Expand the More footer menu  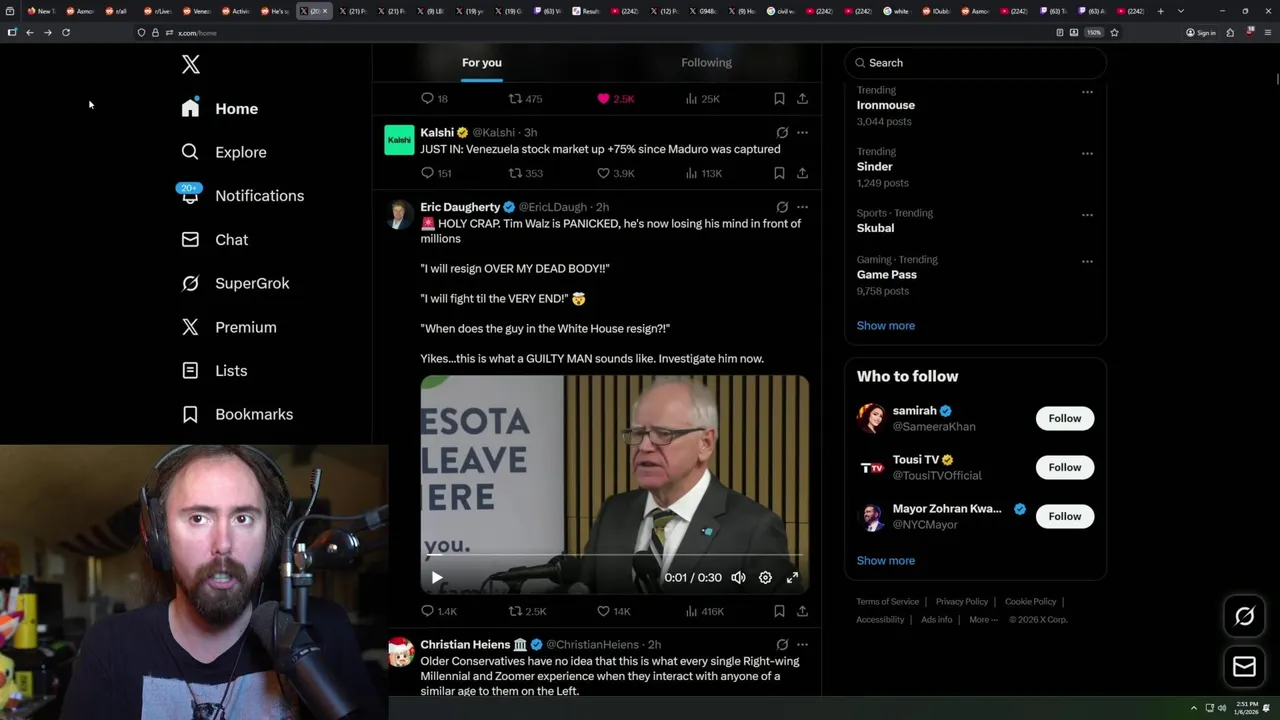coord(982,620)
